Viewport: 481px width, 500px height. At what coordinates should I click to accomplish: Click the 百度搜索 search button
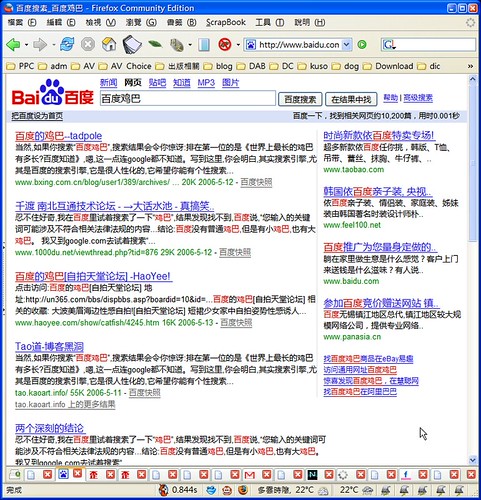tap(300, 99)
